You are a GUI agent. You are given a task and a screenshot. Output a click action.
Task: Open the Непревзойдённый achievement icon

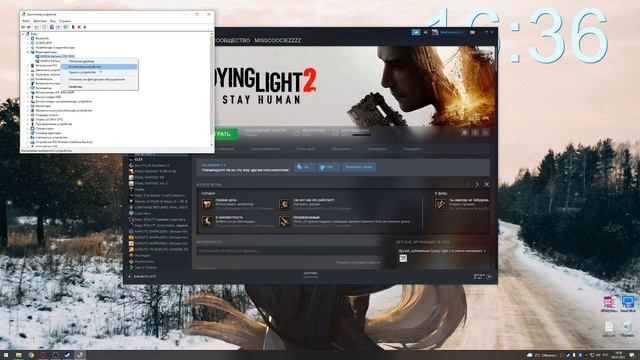point(284,222)
